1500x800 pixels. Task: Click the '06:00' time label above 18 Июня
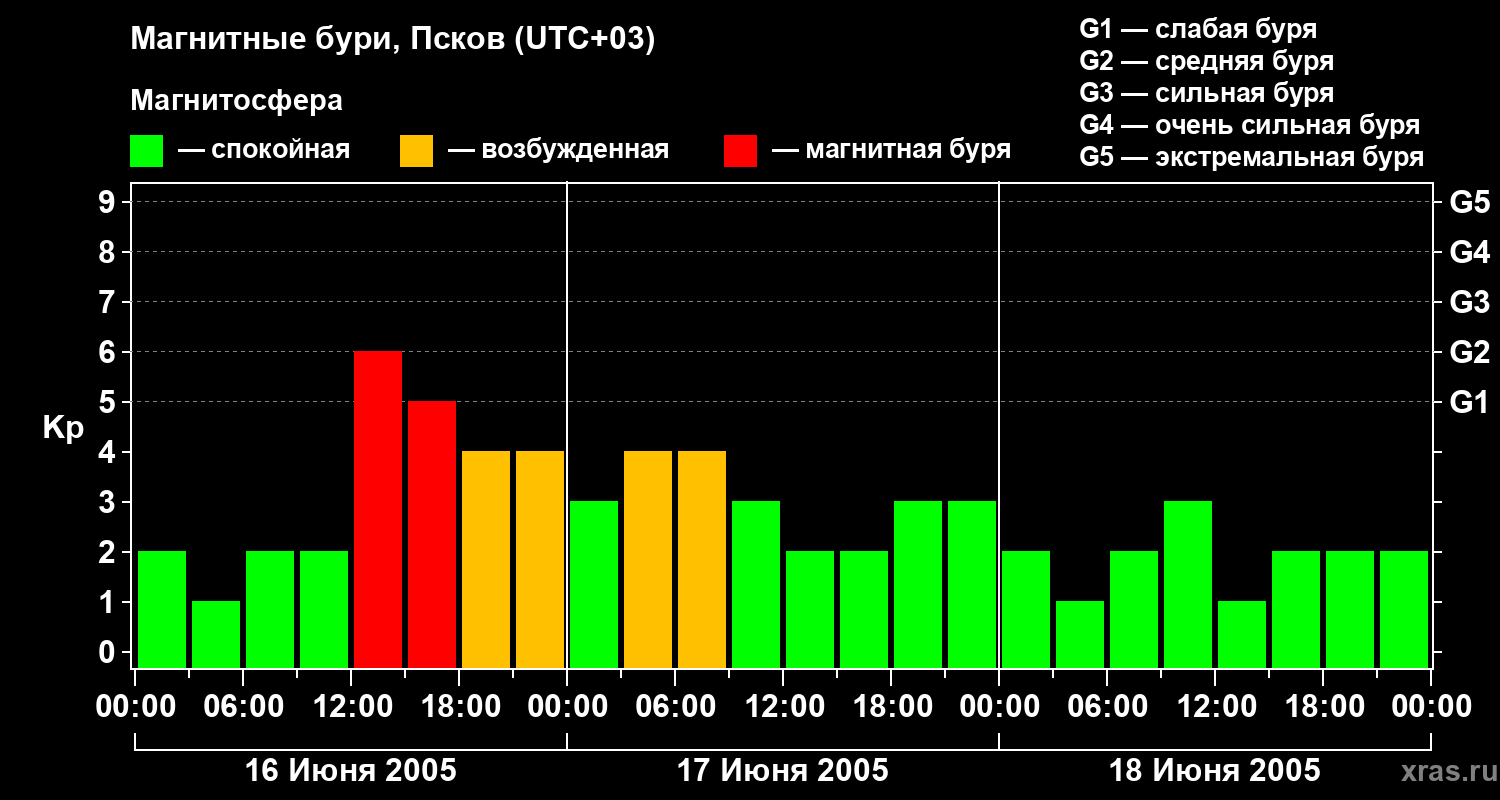point(1107,707)
